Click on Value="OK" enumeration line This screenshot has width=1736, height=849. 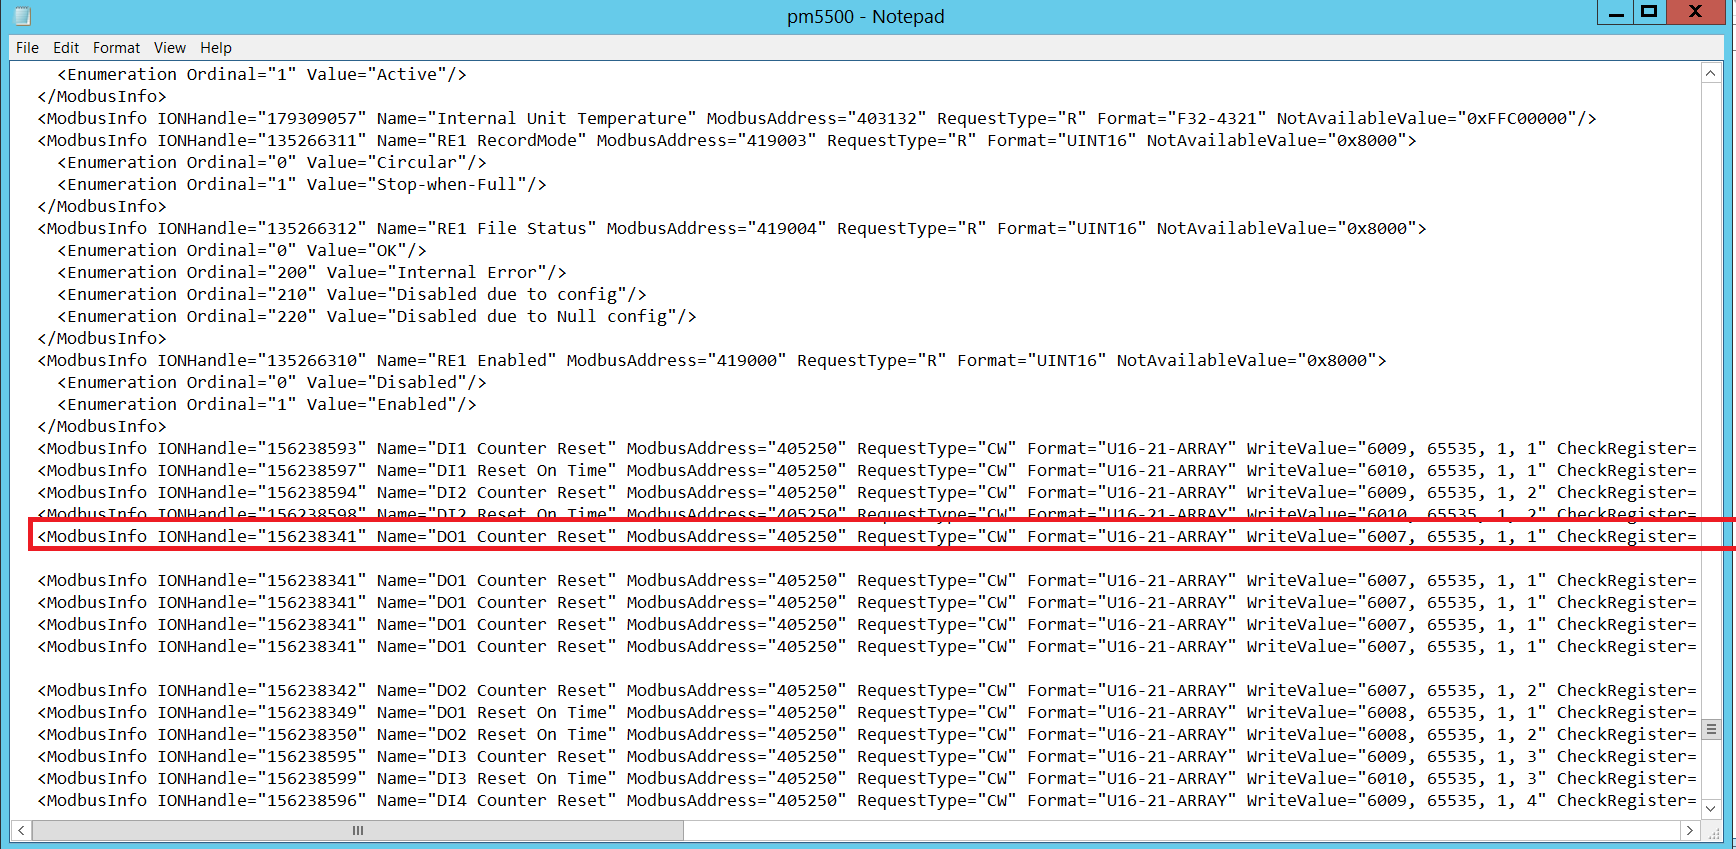pyautogui.click(x=242, y=250)
